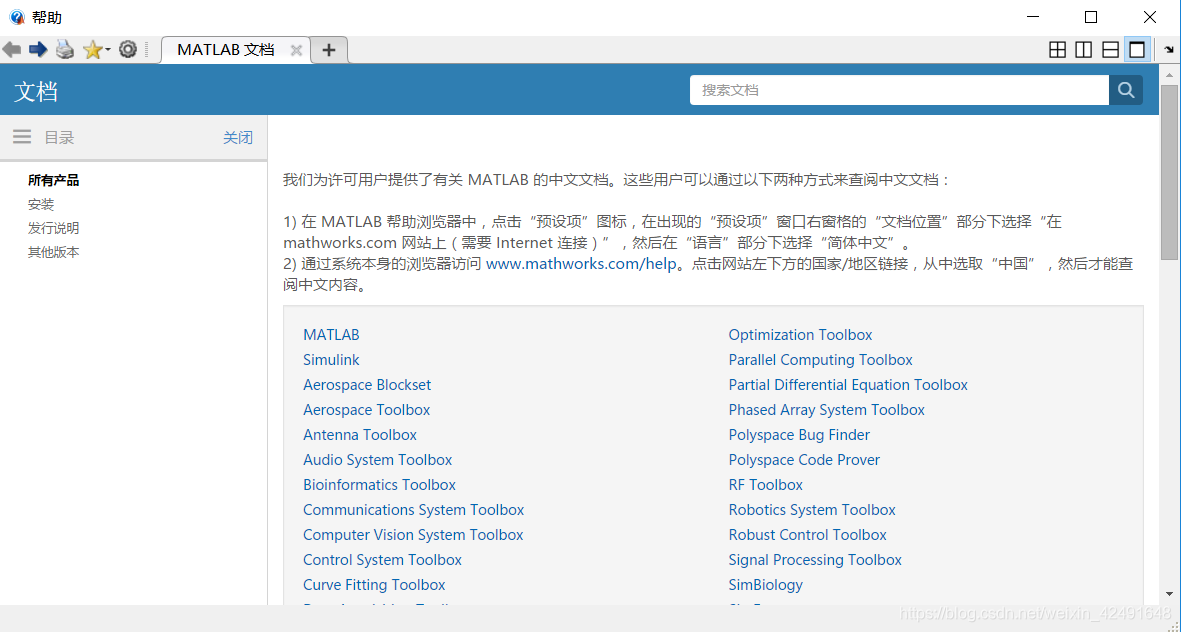Open the Curve Fitting Toolbox link
The image size is (1181, 632).
tap(374, 585)
